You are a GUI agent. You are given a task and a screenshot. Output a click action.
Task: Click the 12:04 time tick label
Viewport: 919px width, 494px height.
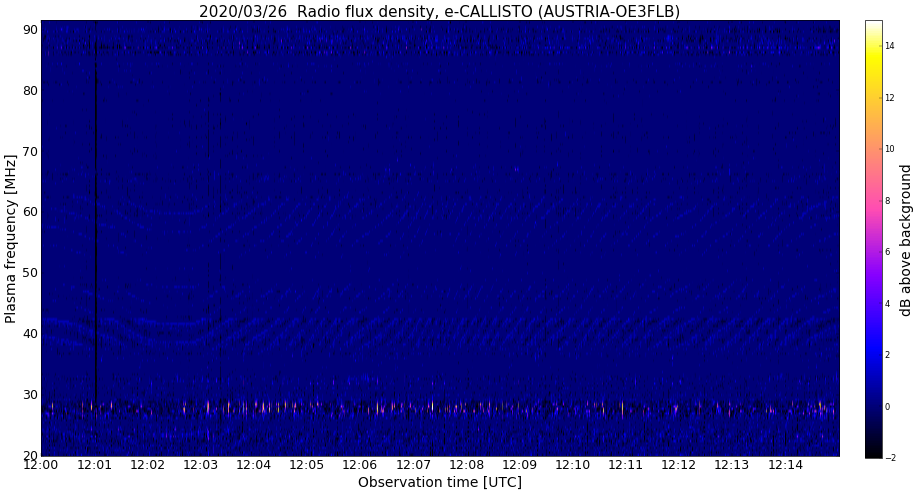pyautogui.click(x=254, y=465)
